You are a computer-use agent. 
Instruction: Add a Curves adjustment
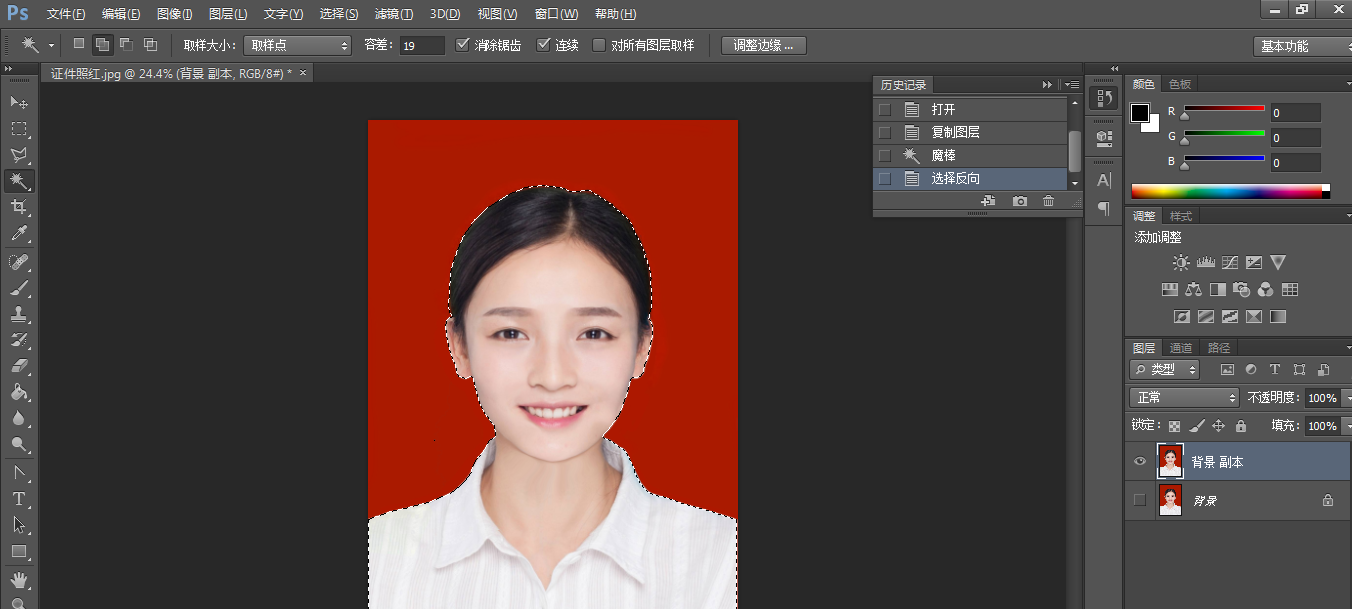pos(1230,263)
